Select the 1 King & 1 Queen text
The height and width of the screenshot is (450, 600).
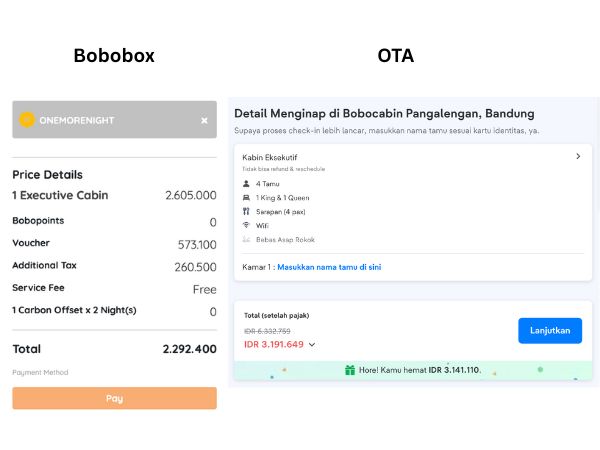point(283,197)
